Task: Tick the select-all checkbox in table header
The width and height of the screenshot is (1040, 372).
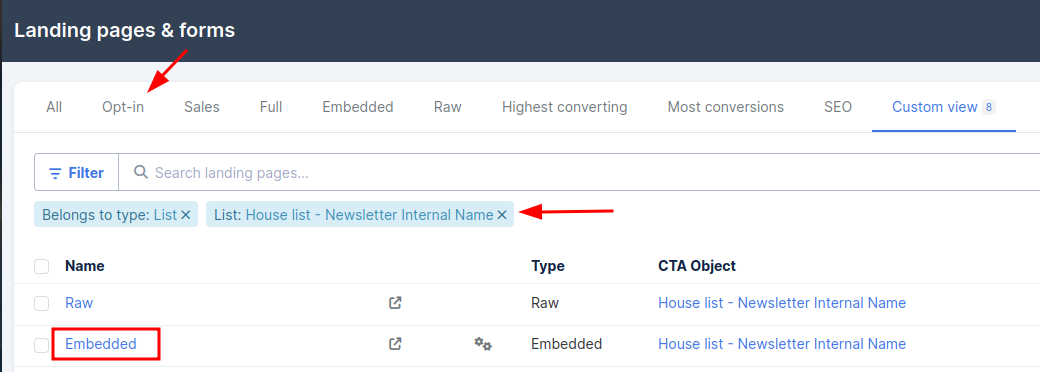Action: coord(42,267)
